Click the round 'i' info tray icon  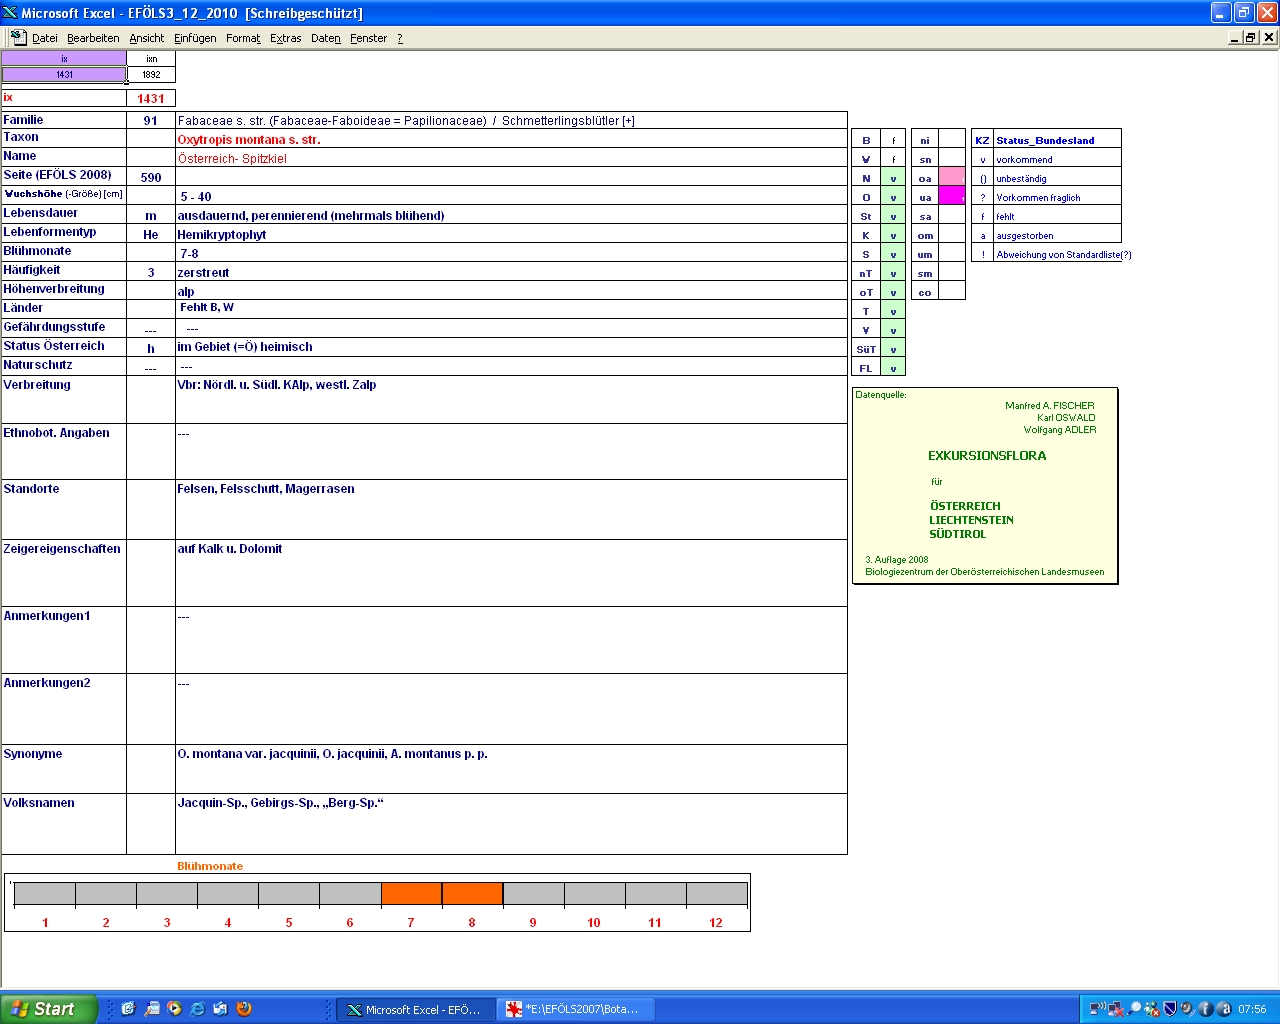(x=1205, y=1009)
